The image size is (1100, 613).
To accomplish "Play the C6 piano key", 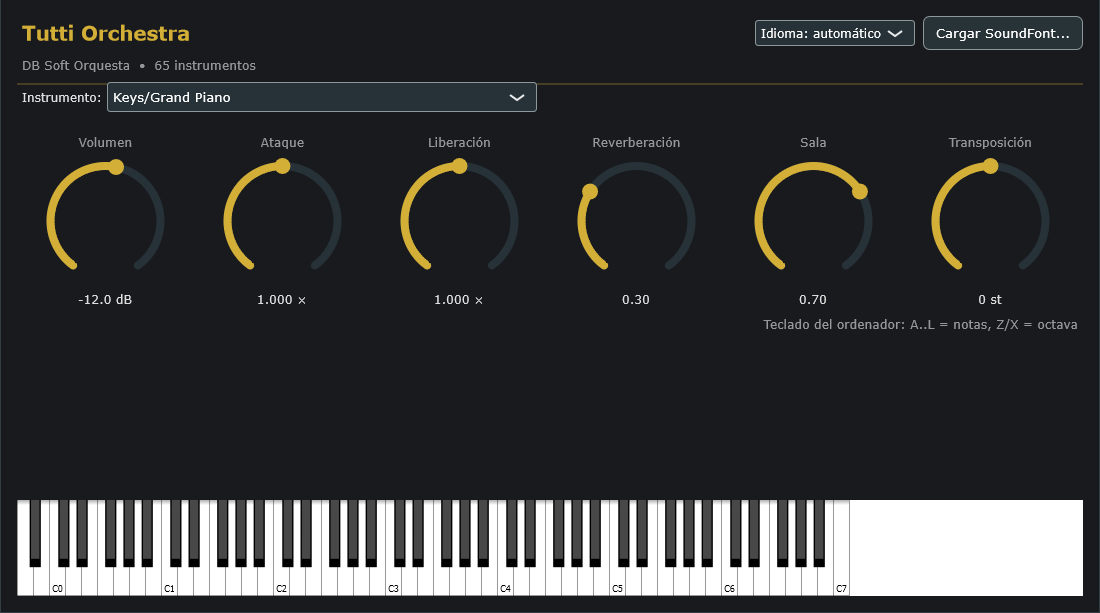I will coord(730,582).
